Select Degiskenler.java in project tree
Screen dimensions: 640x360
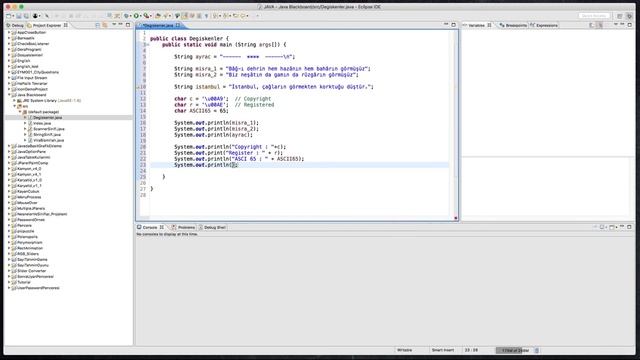coord(47,118)
